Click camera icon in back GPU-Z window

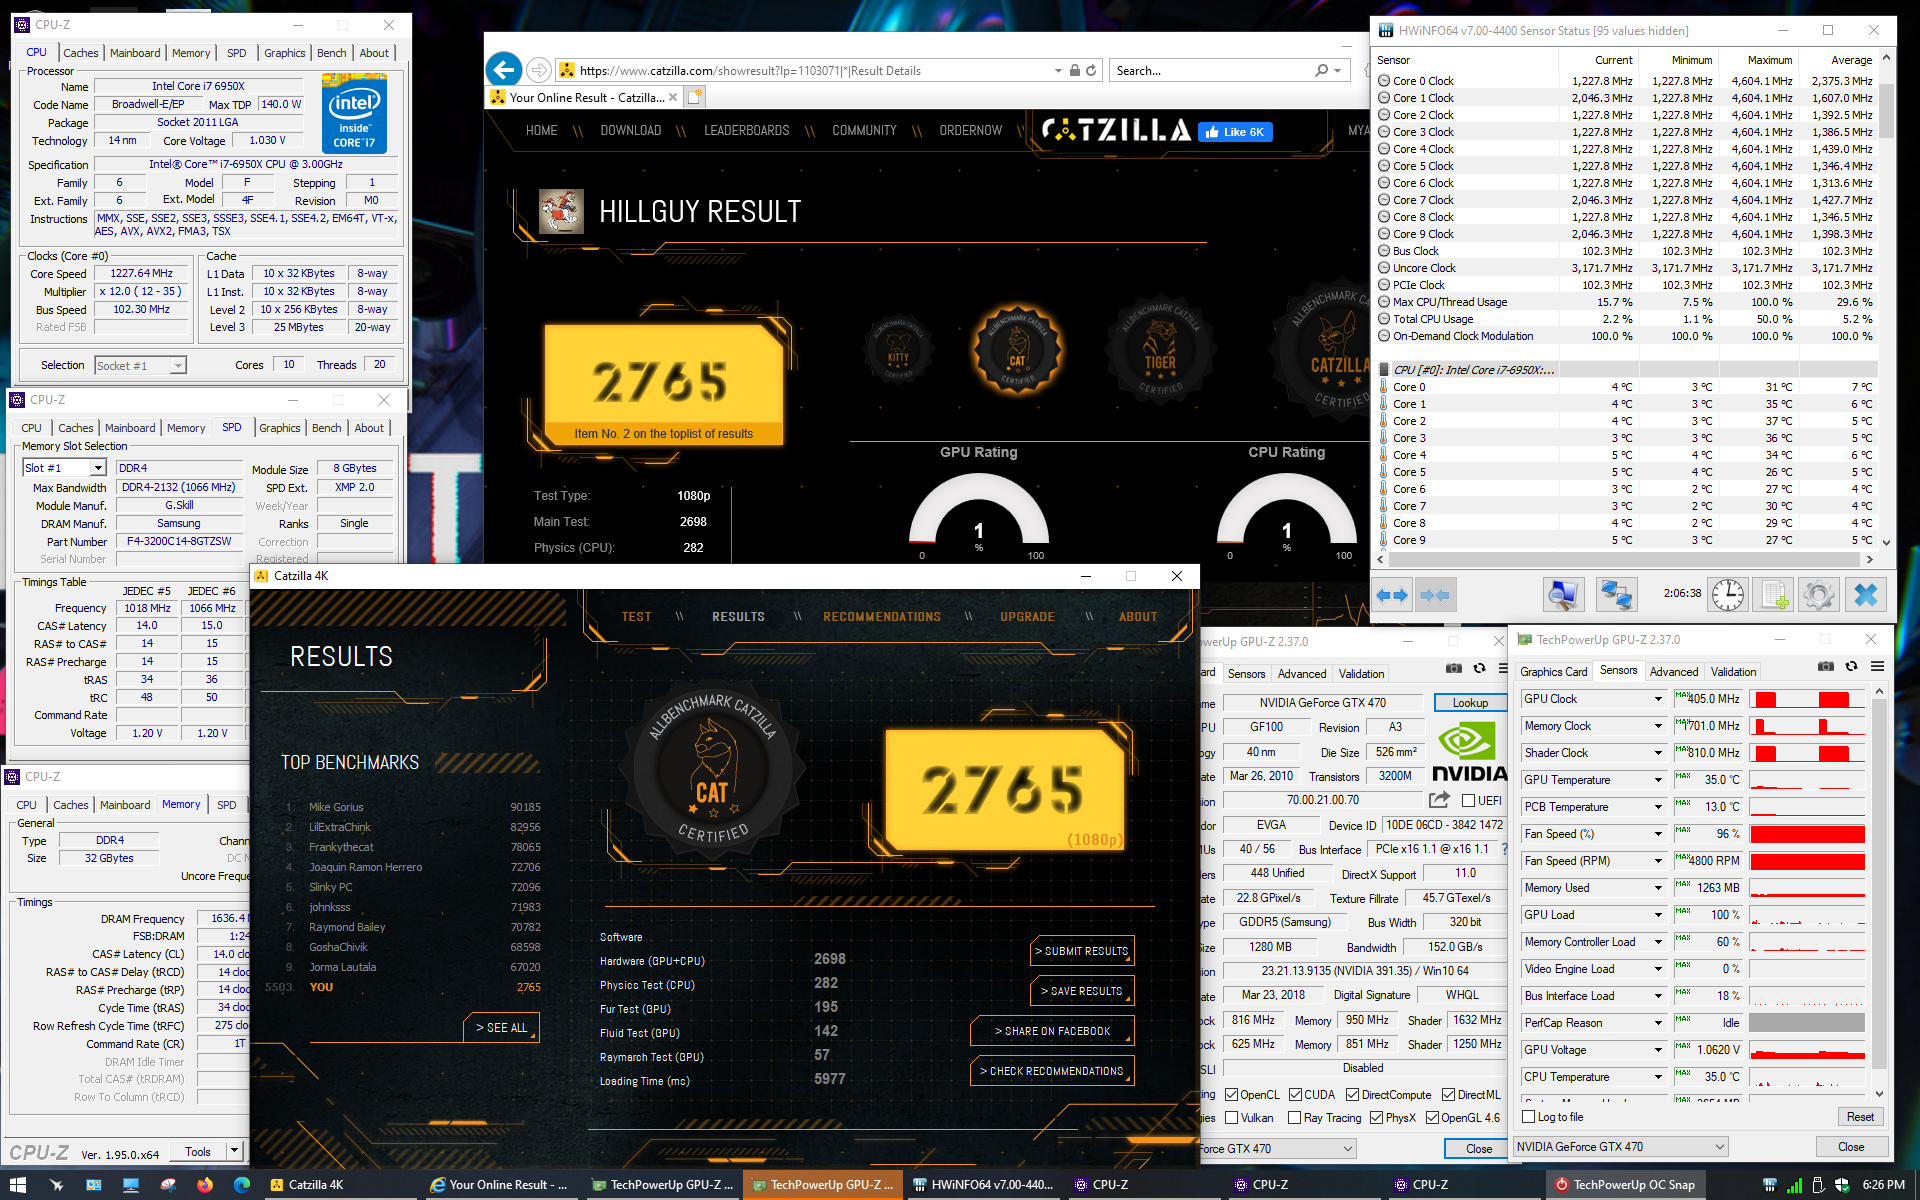pos(1454,668)
